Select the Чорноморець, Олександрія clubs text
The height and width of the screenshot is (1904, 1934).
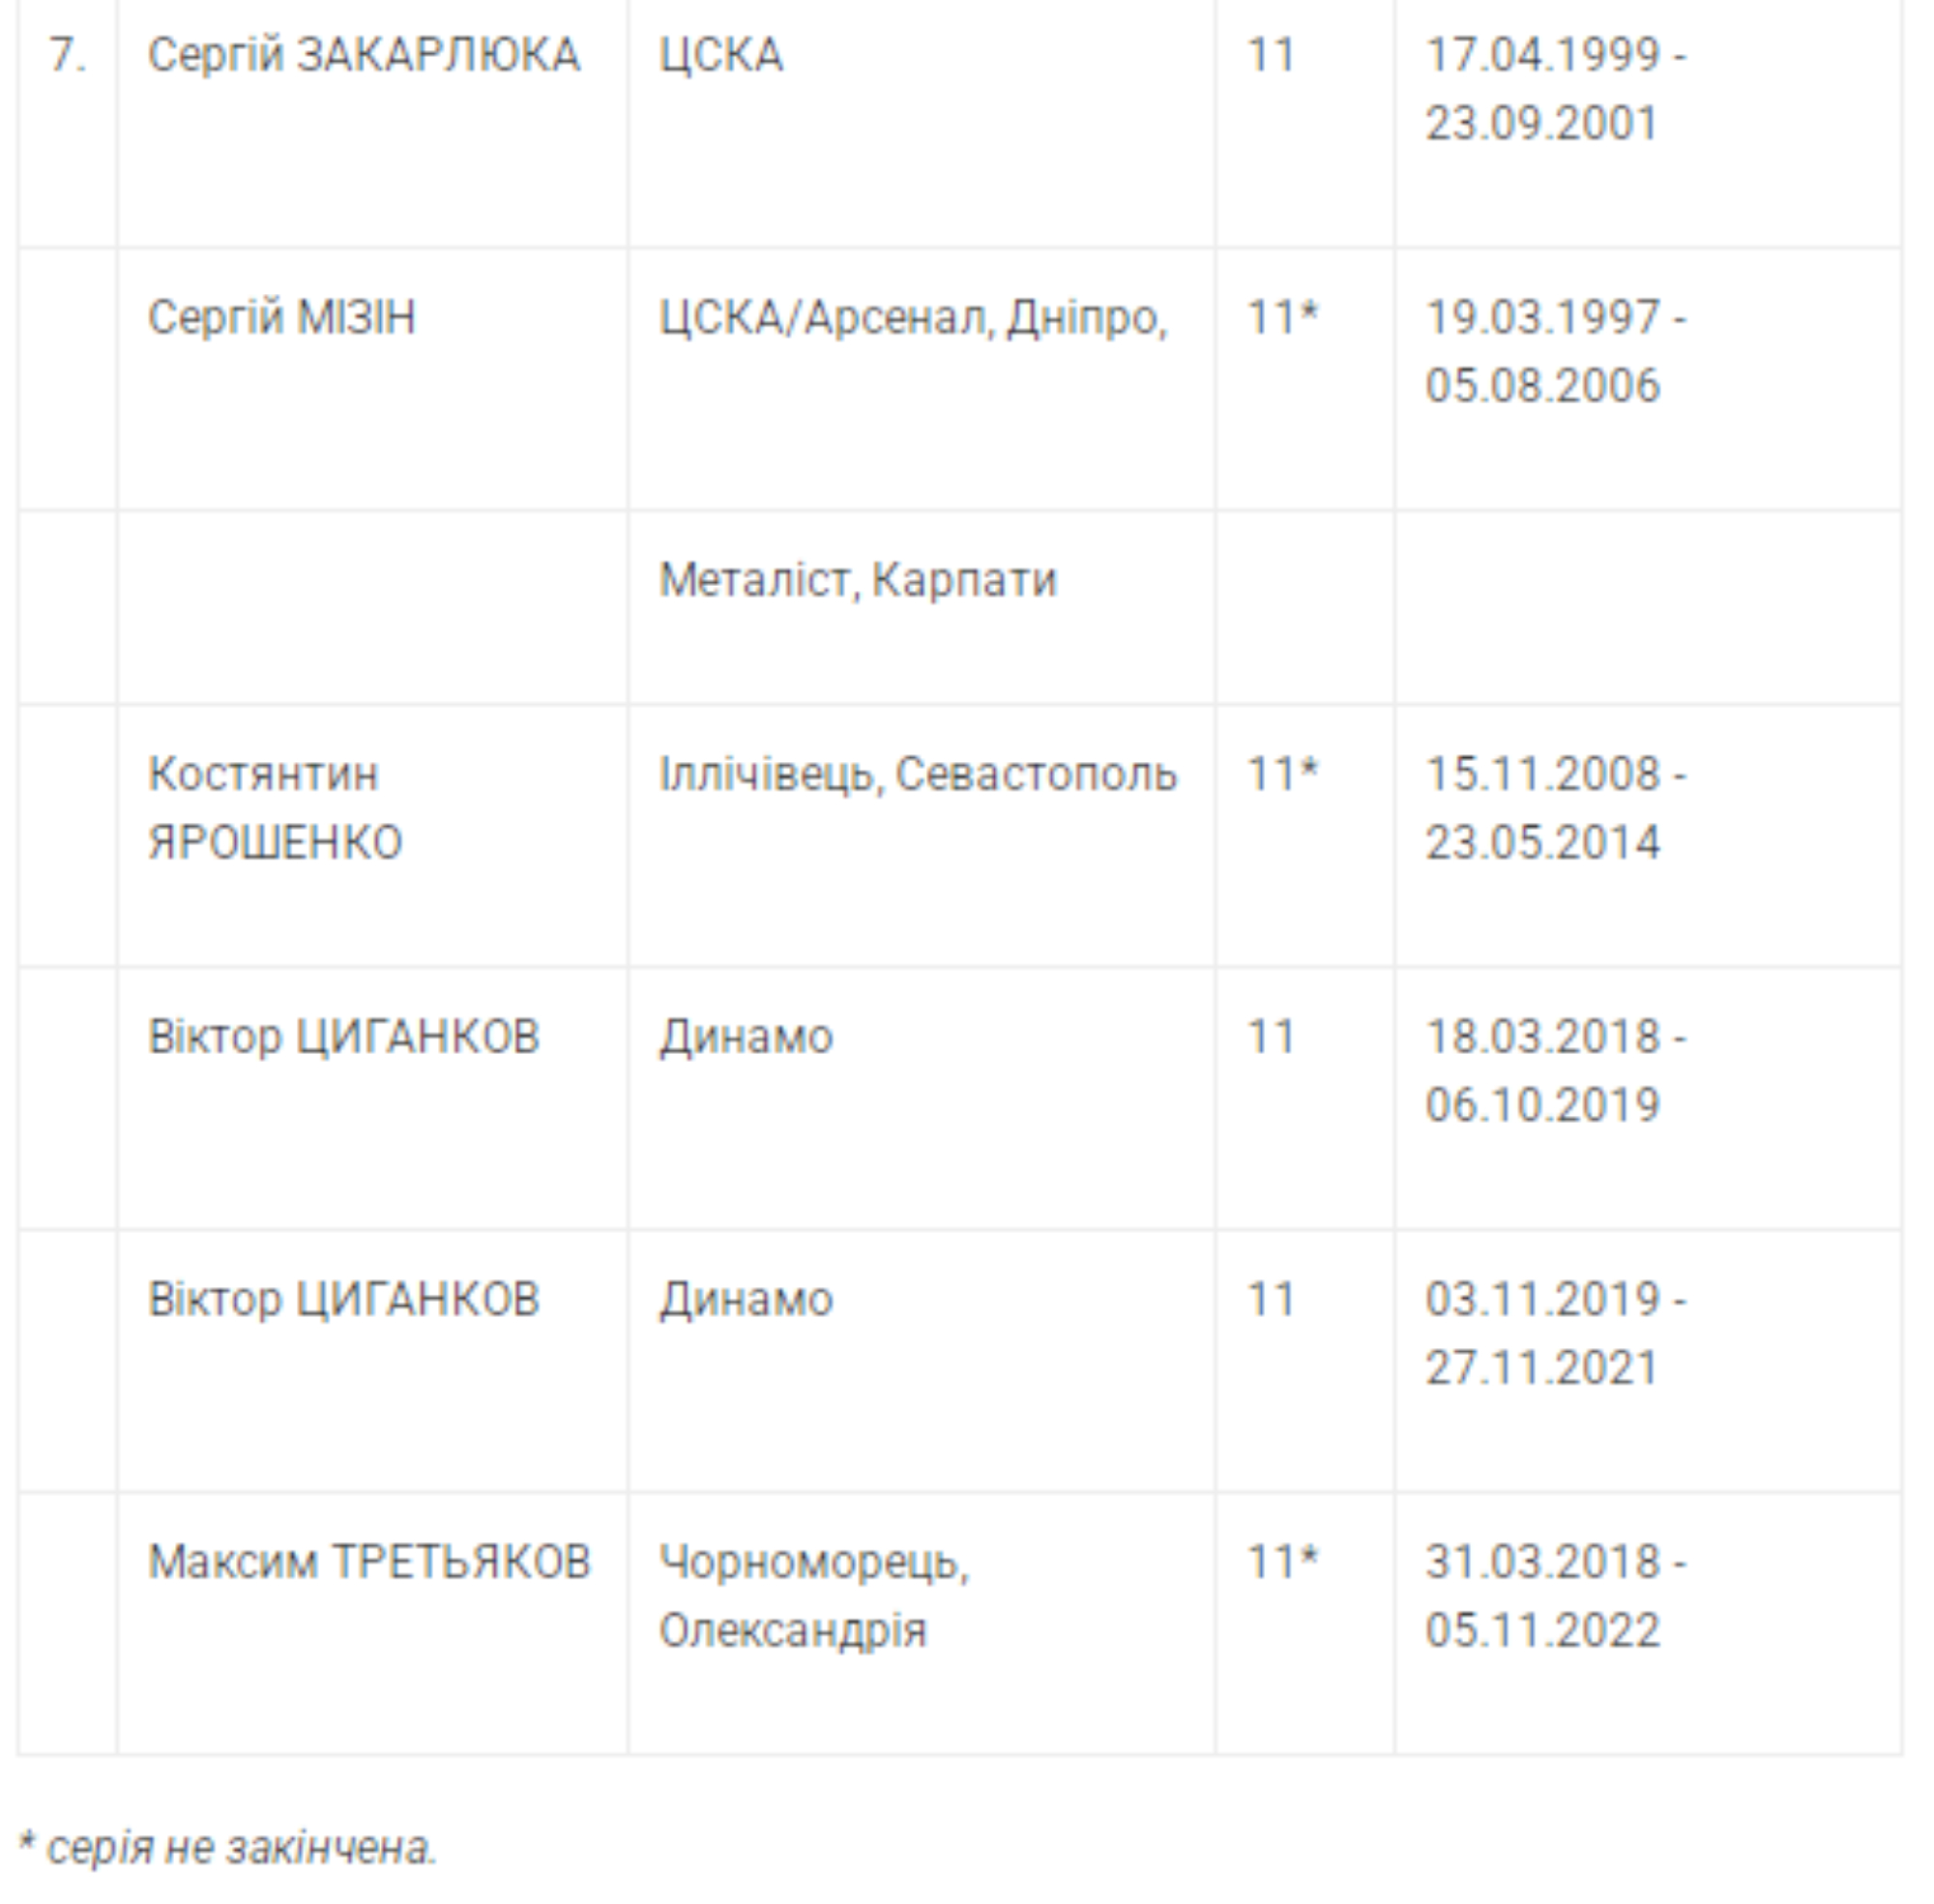point(813,1596)
